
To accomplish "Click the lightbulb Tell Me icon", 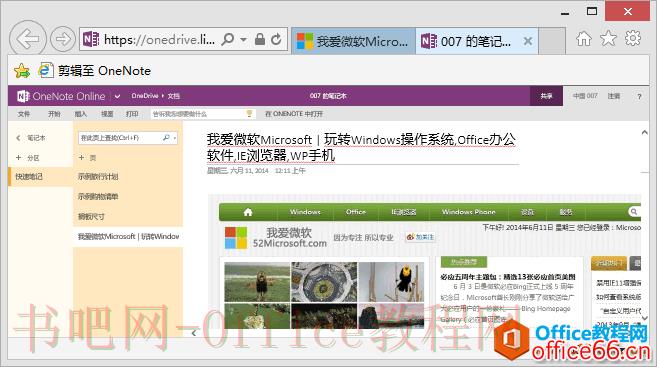I will coord(249,114).
